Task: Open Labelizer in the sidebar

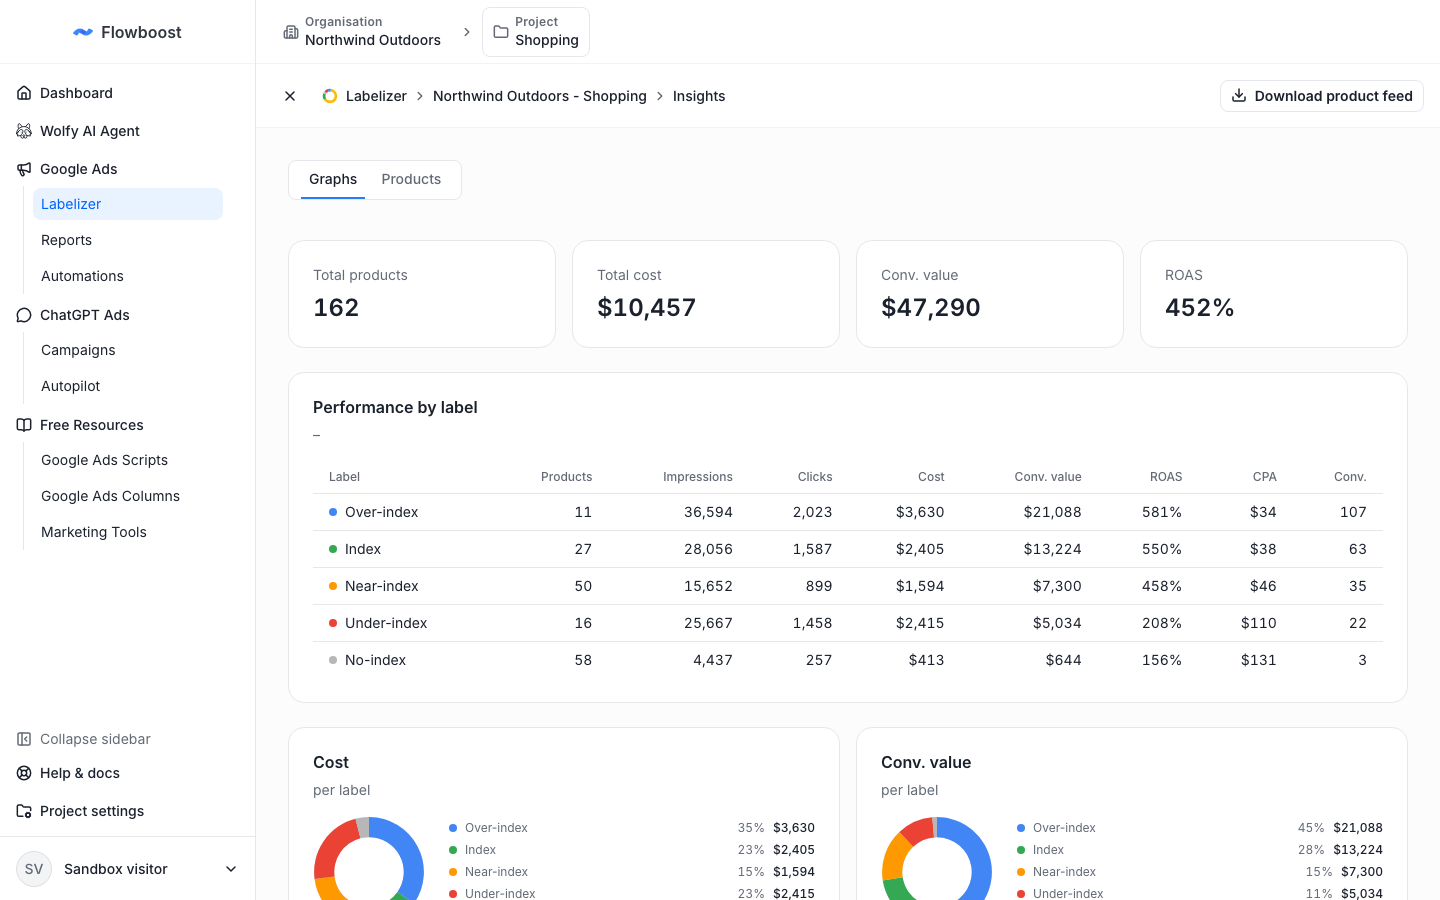Action: point(128,204)
